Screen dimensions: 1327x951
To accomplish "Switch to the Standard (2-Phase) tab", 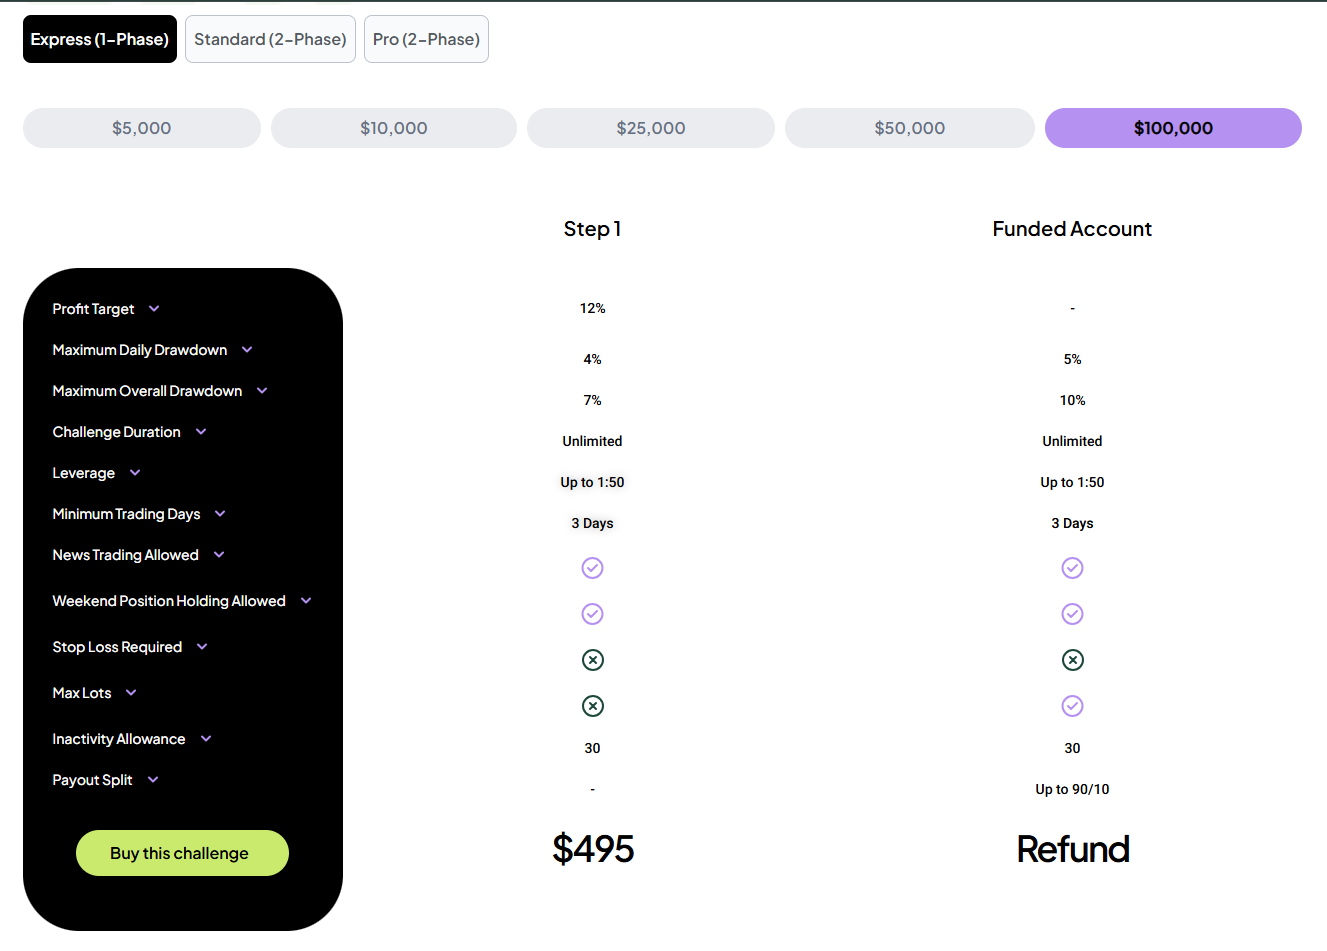I will pyautogui.click(x=270, y=39).
